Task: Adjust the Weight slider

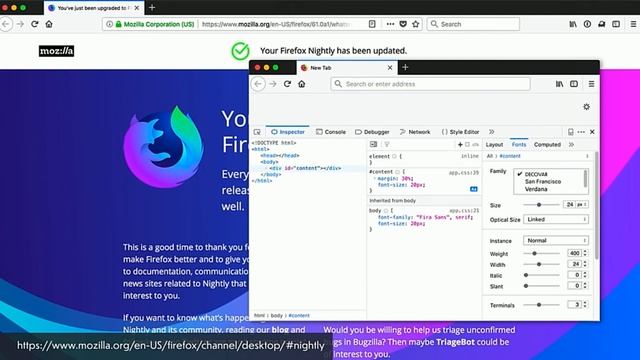Action: [541, 253]
